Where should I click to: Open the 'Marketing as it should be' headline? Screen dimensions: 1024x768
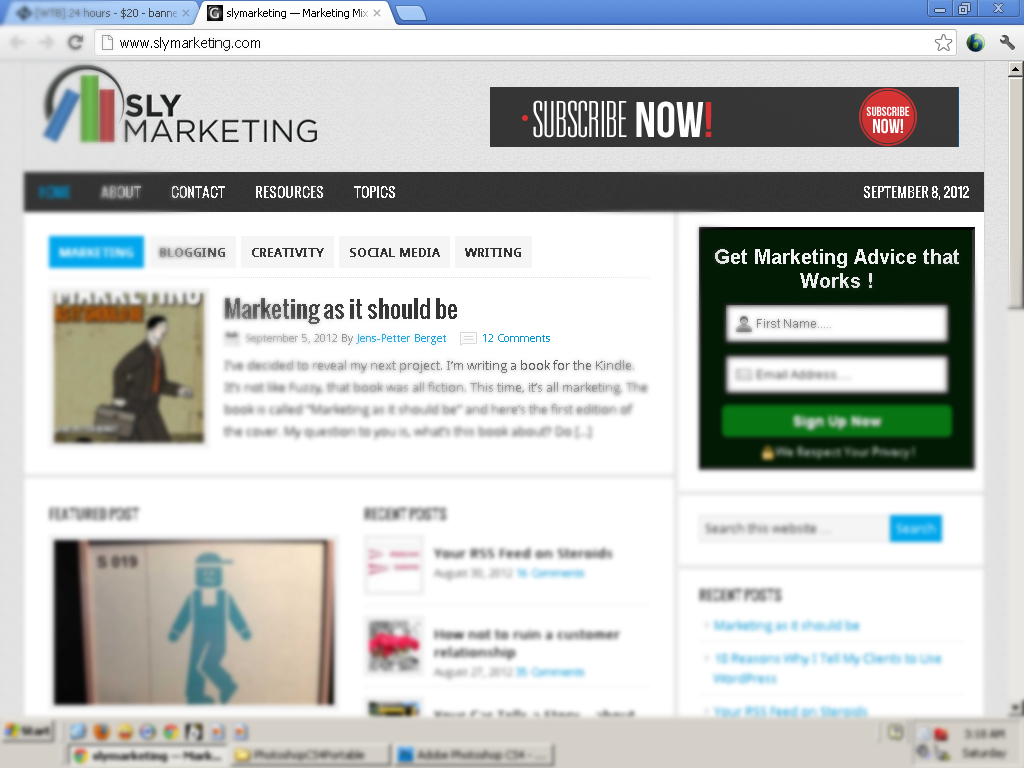pos(340,310)
